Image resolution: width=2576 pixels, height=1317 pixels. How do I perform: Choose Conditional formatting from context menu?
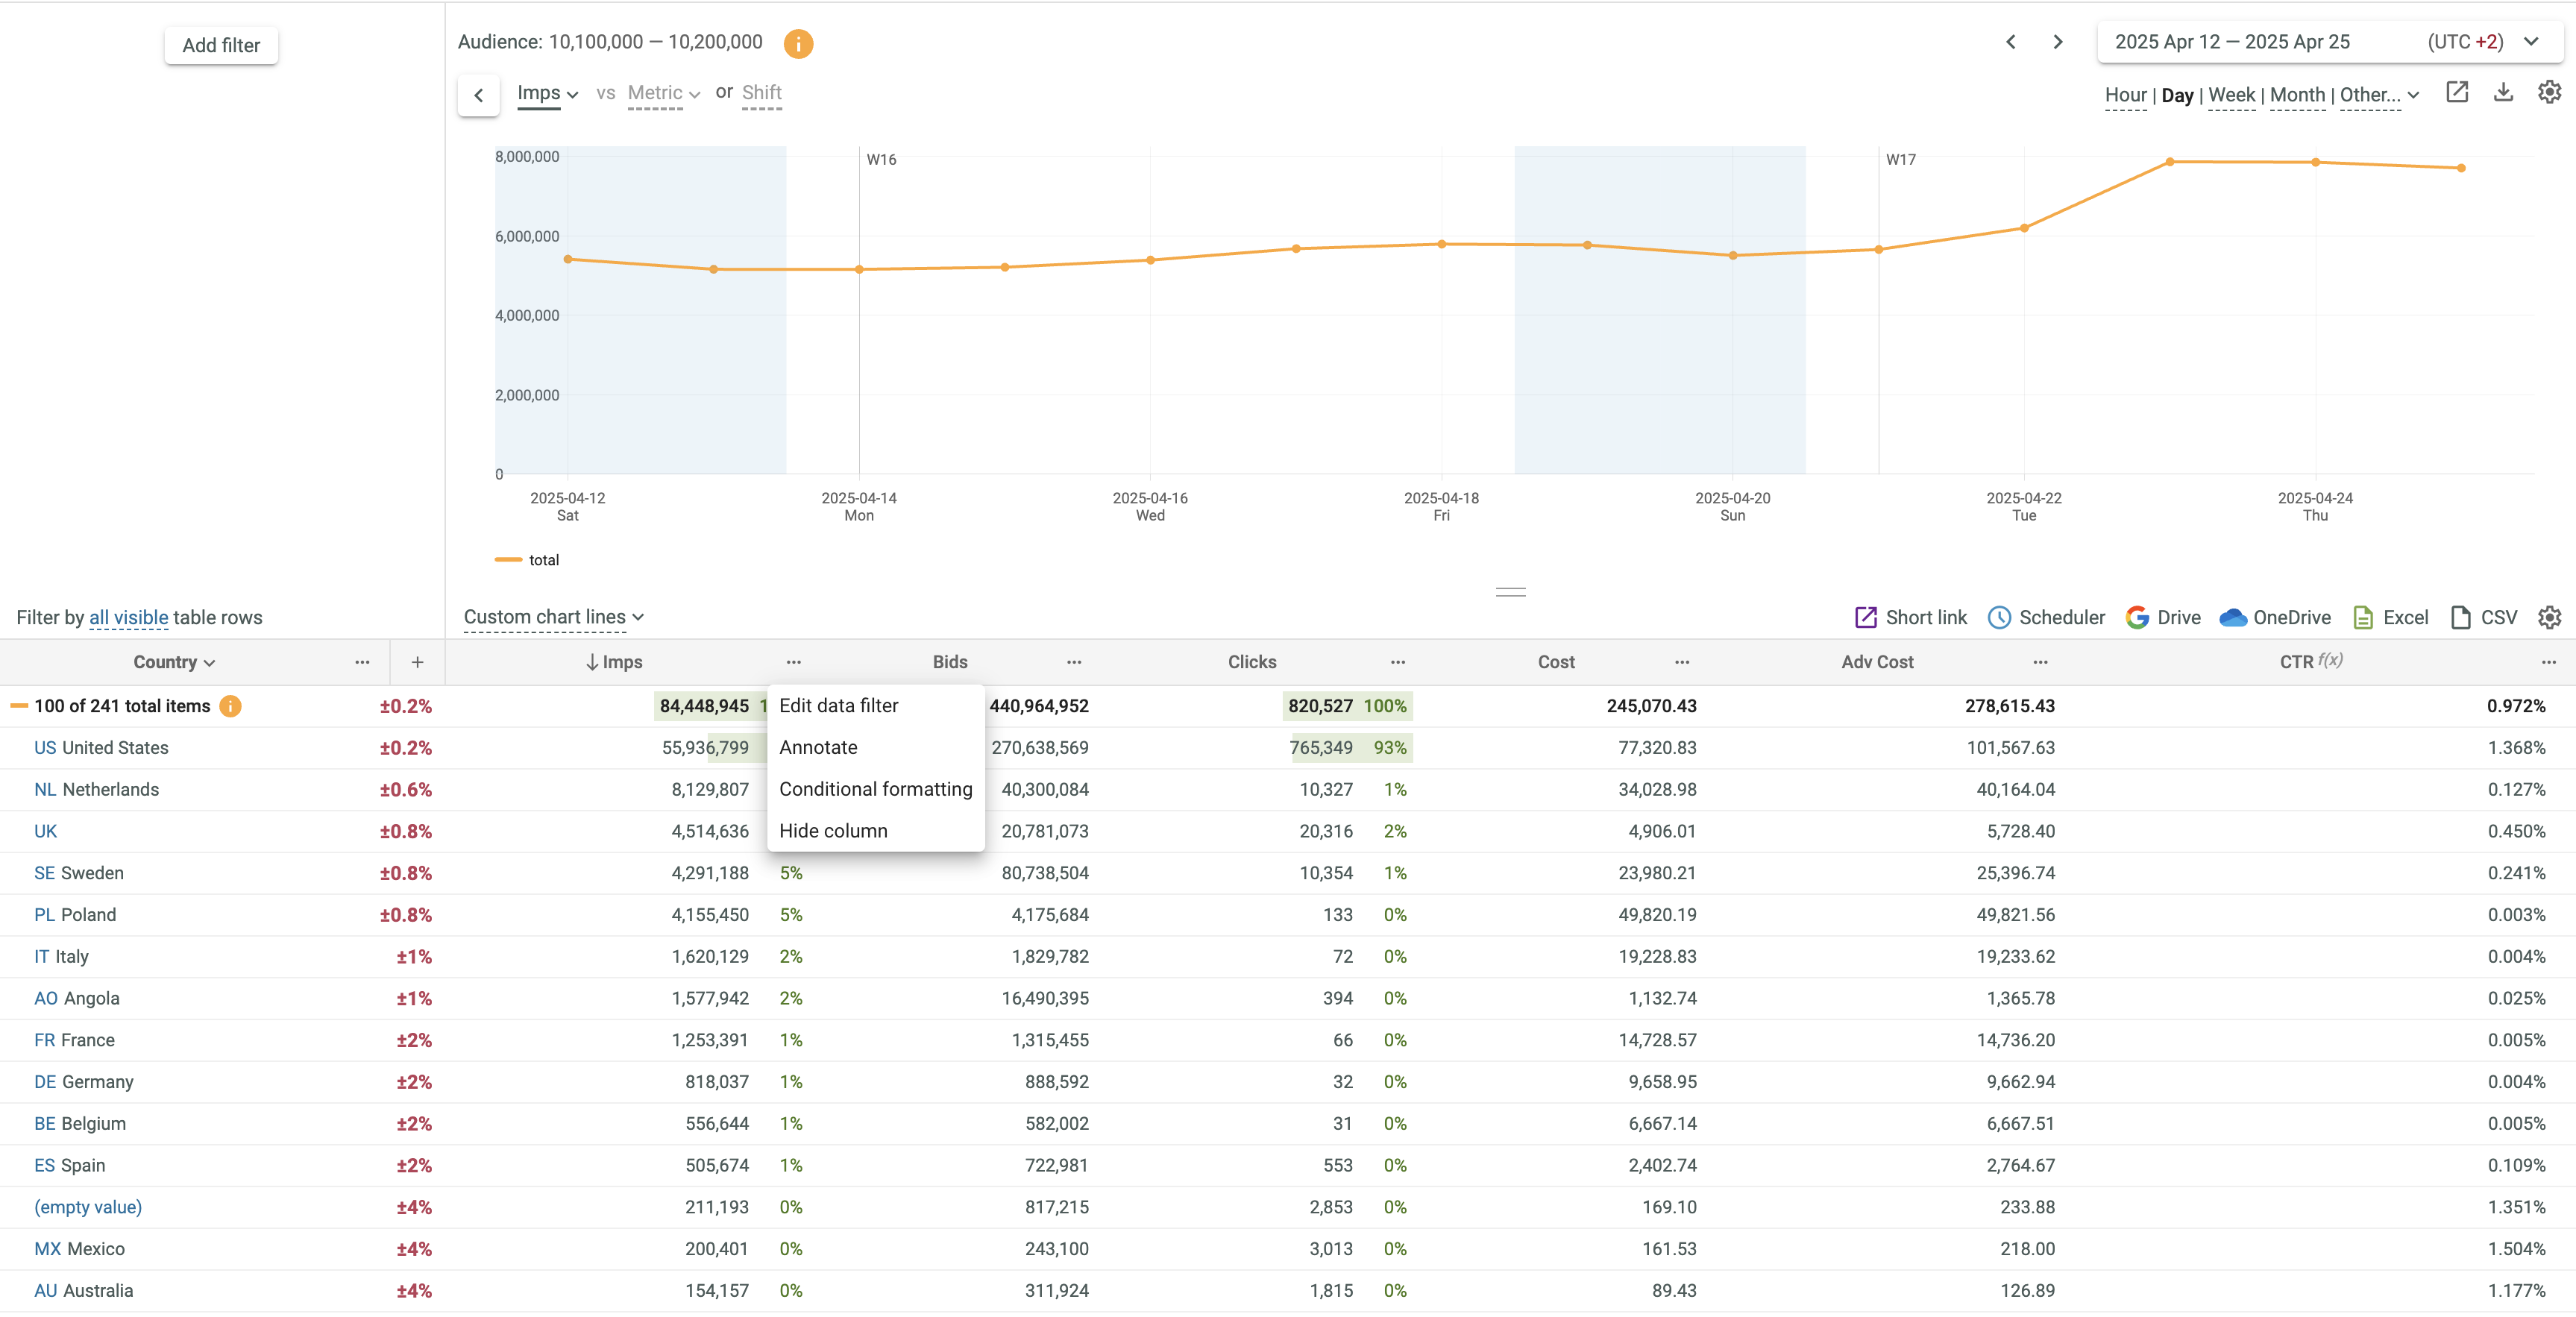tap(875, 789)
